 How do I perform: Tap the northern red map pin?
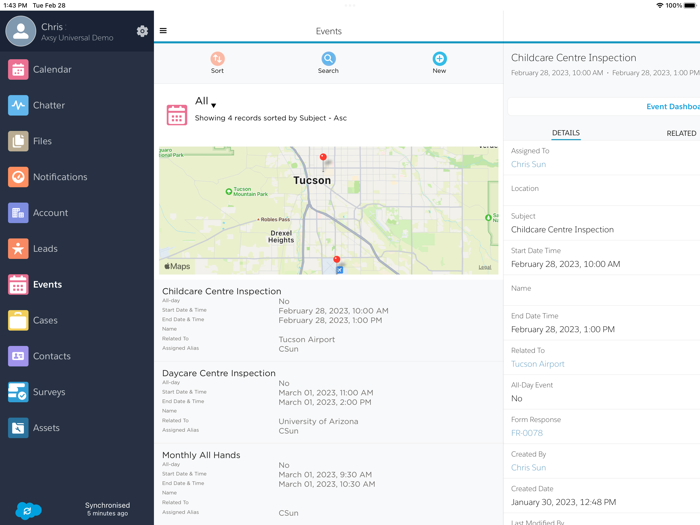[x=323, y=157]
